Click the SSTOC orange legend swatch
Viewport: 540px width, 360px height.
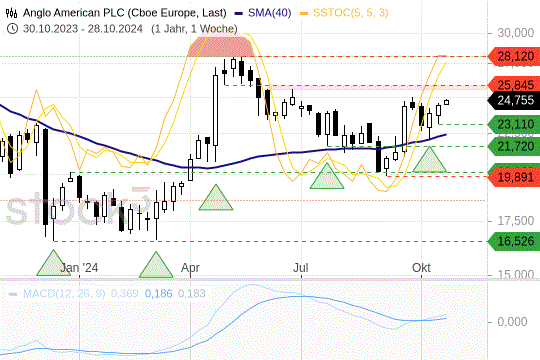tap(304, 13)
